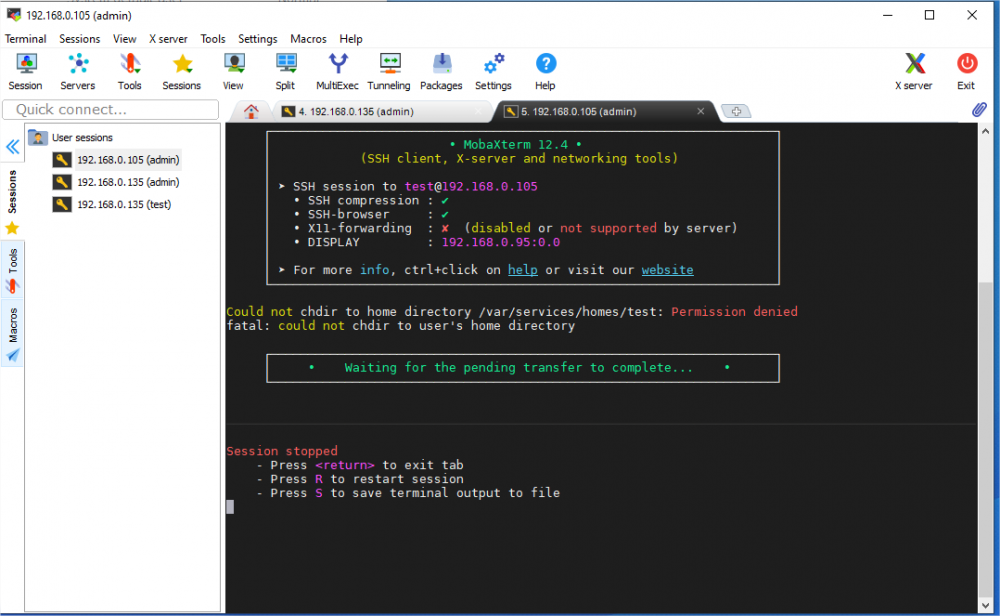Open the View toolbar icon
Viewport: 1000px width, 616px height.
click(233, 71)
